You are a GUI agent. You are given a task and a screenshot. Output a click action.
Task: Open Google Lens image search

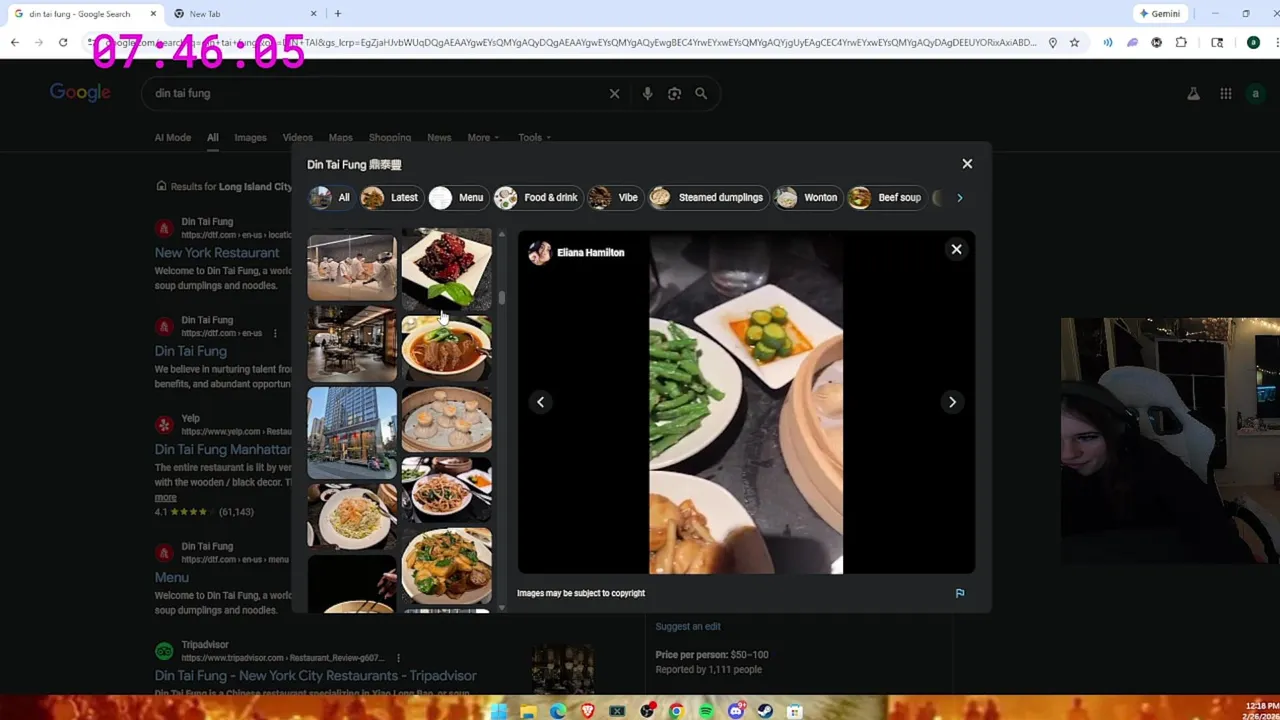[674, 93]
